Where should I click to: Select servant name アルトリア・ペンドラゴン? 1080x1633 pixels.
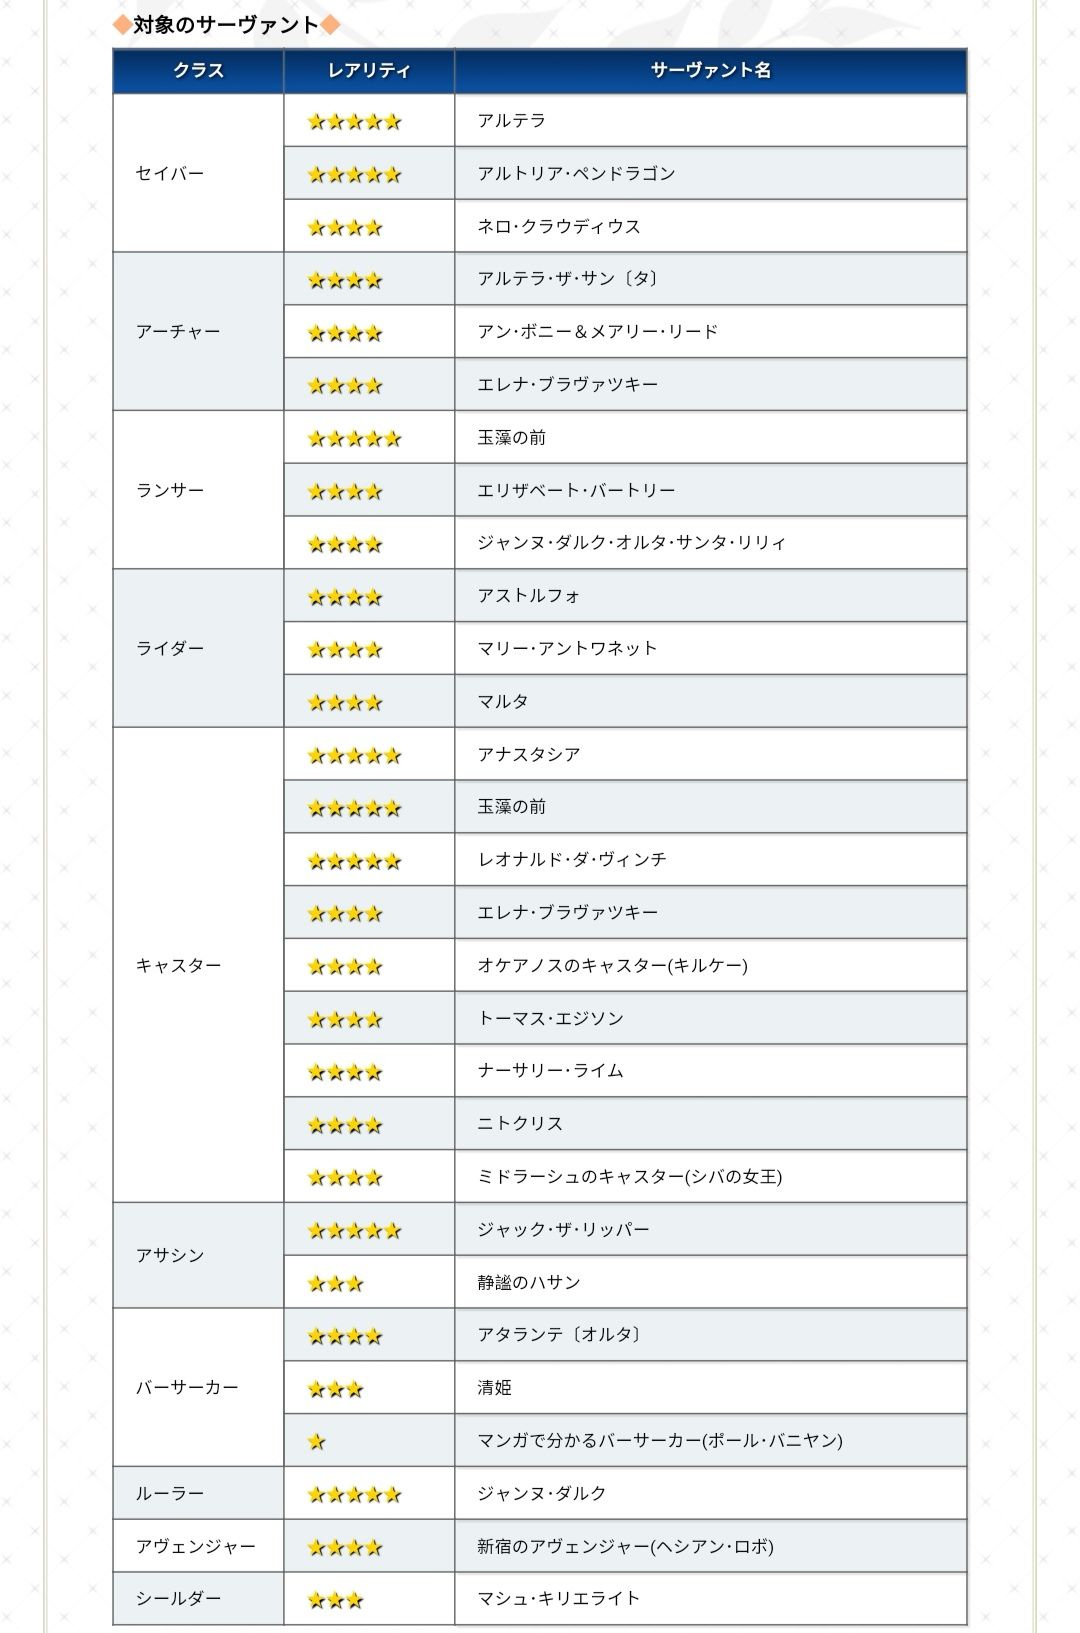tap(576, 173)
